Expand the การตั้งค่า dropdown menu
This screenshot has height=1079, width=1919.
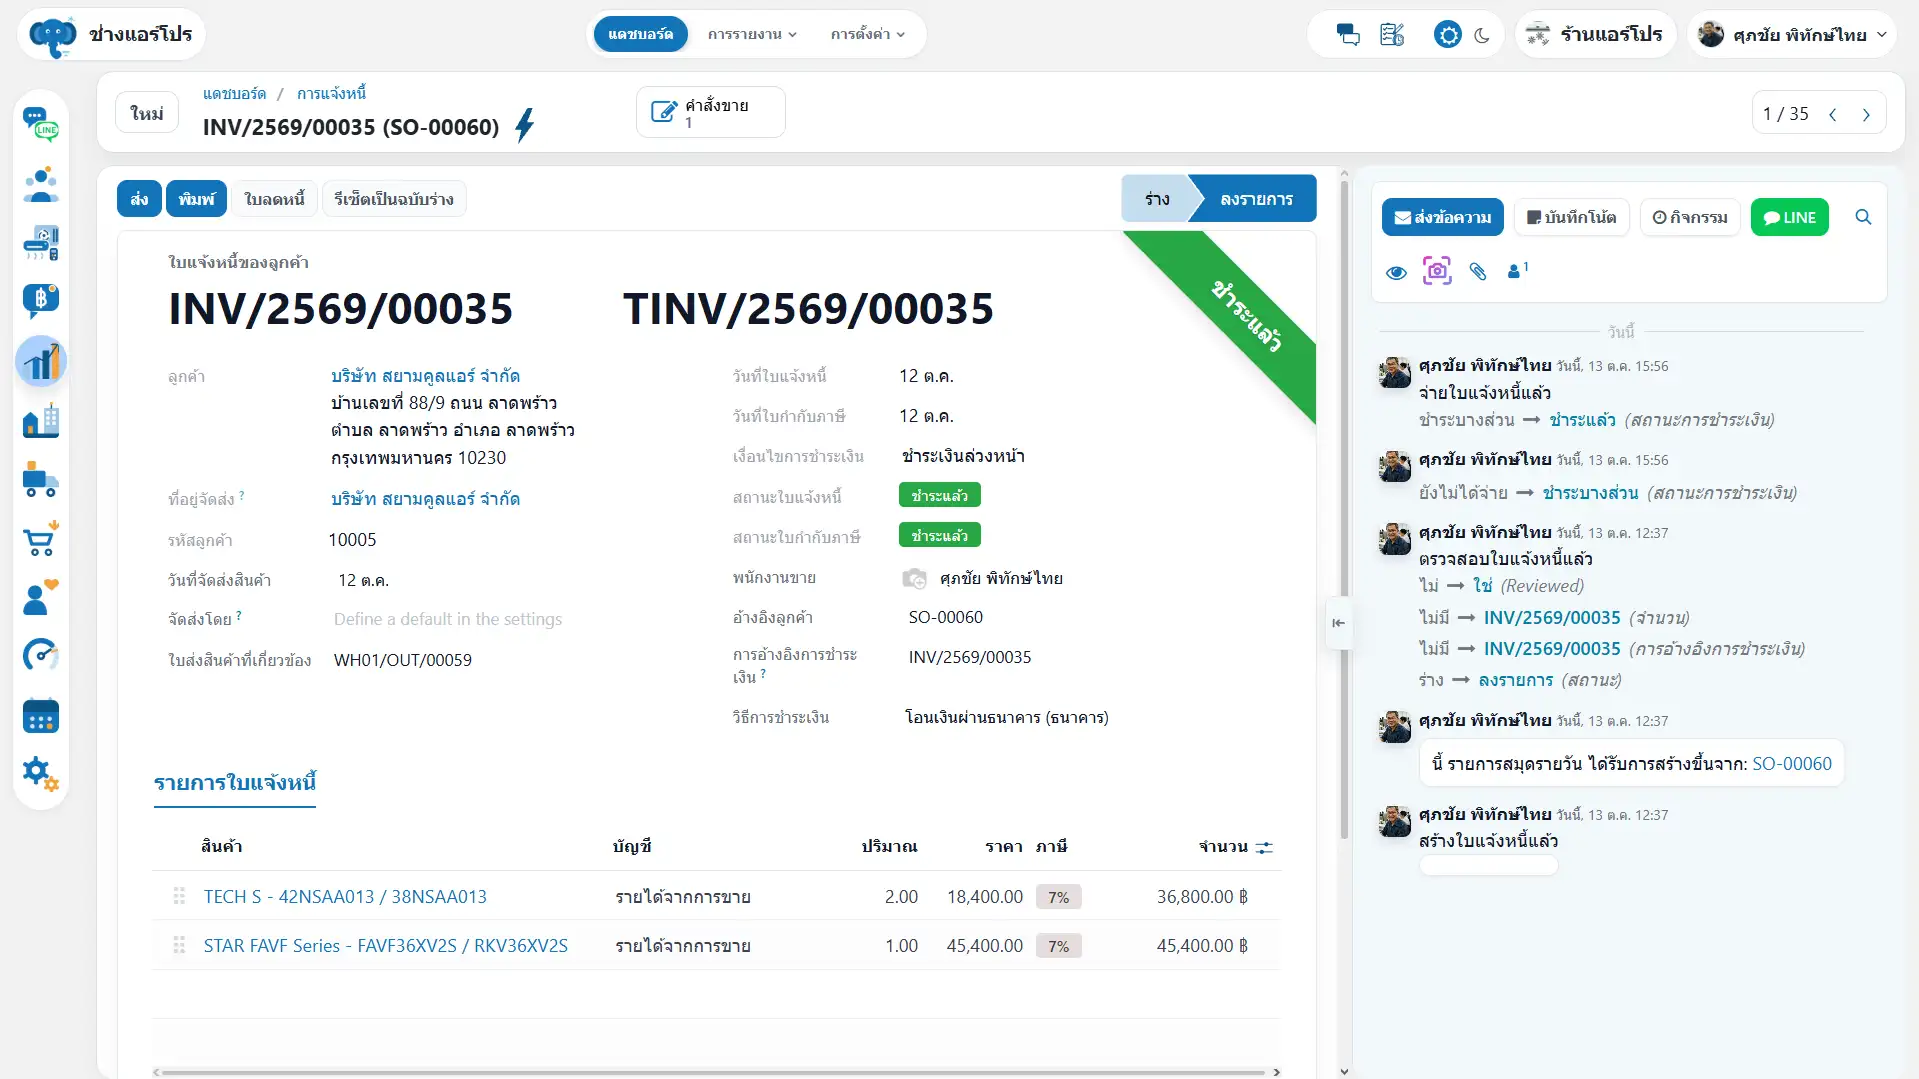[x=867, y=34]
